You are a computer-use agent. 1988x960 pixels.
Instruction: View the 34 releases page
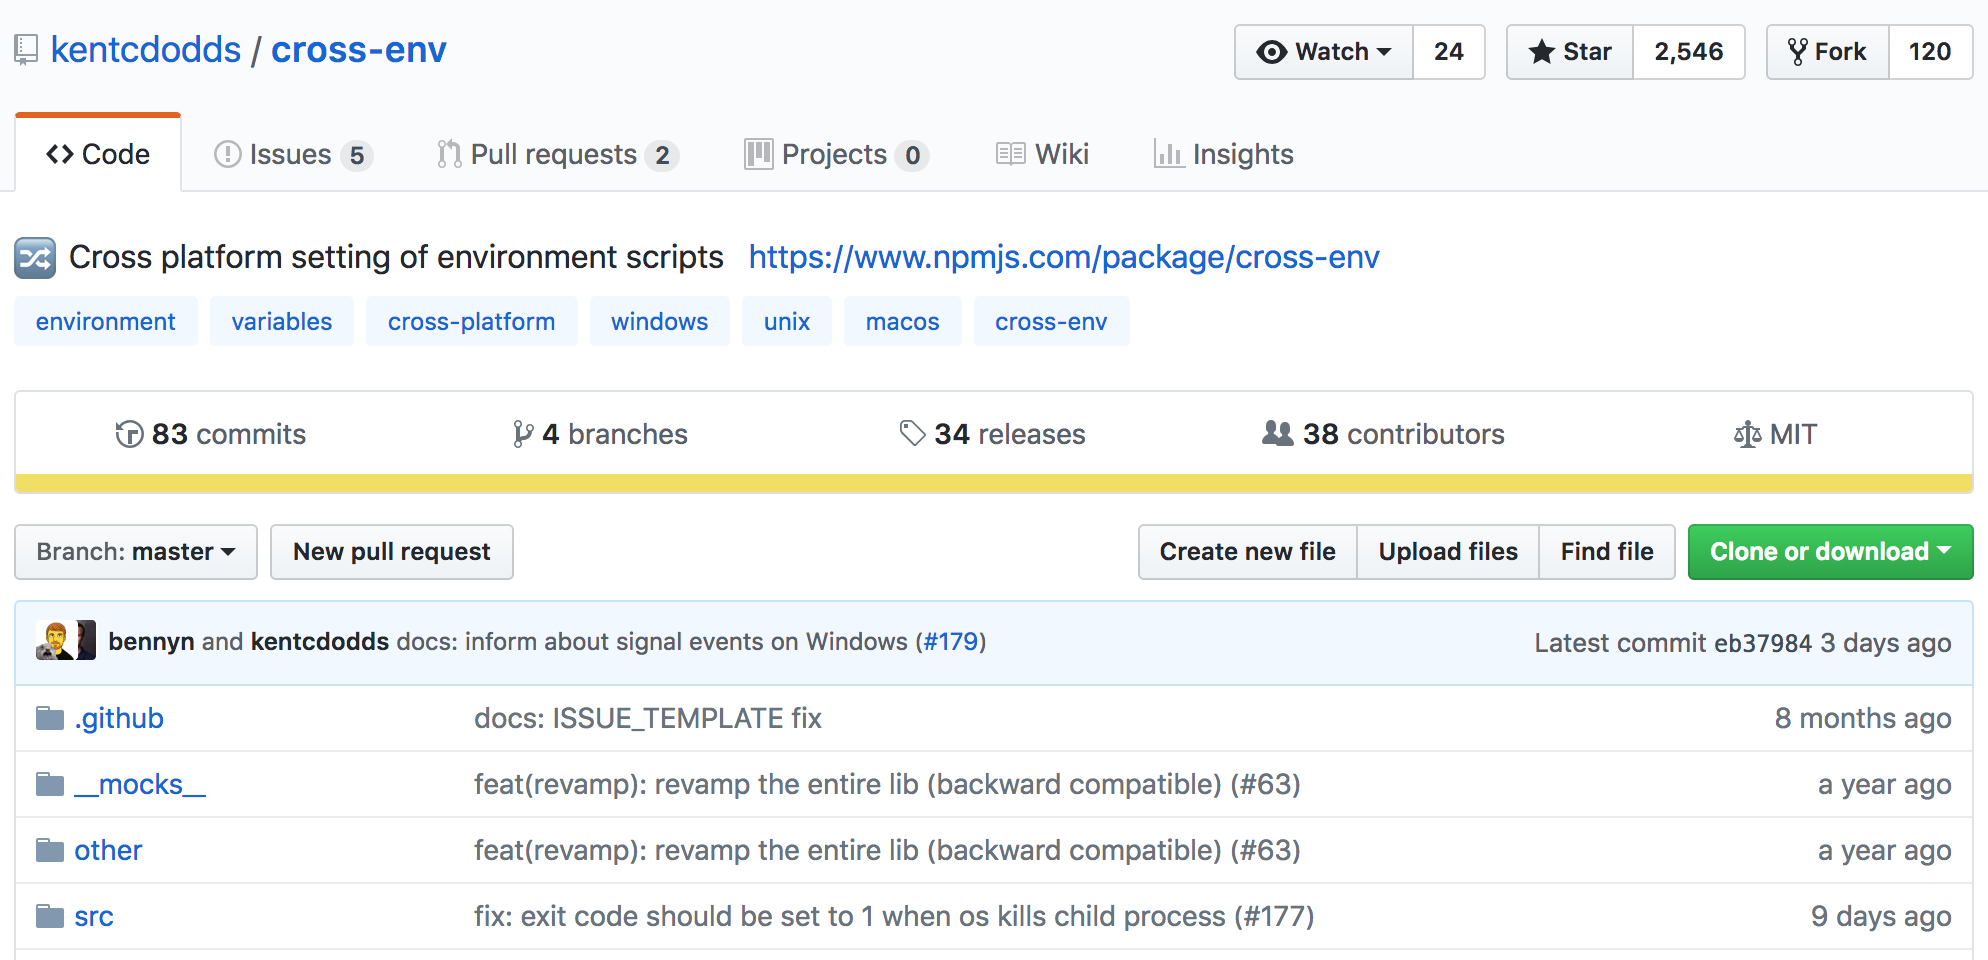(x=992, y=434)
